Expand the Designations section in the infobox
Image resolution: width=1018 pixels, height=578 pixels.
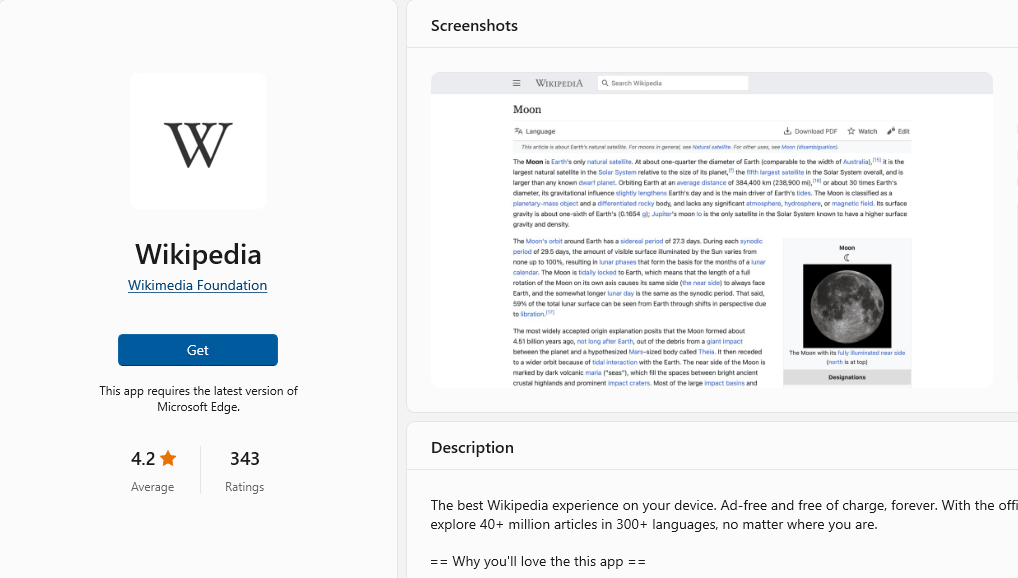click(847, 377)
